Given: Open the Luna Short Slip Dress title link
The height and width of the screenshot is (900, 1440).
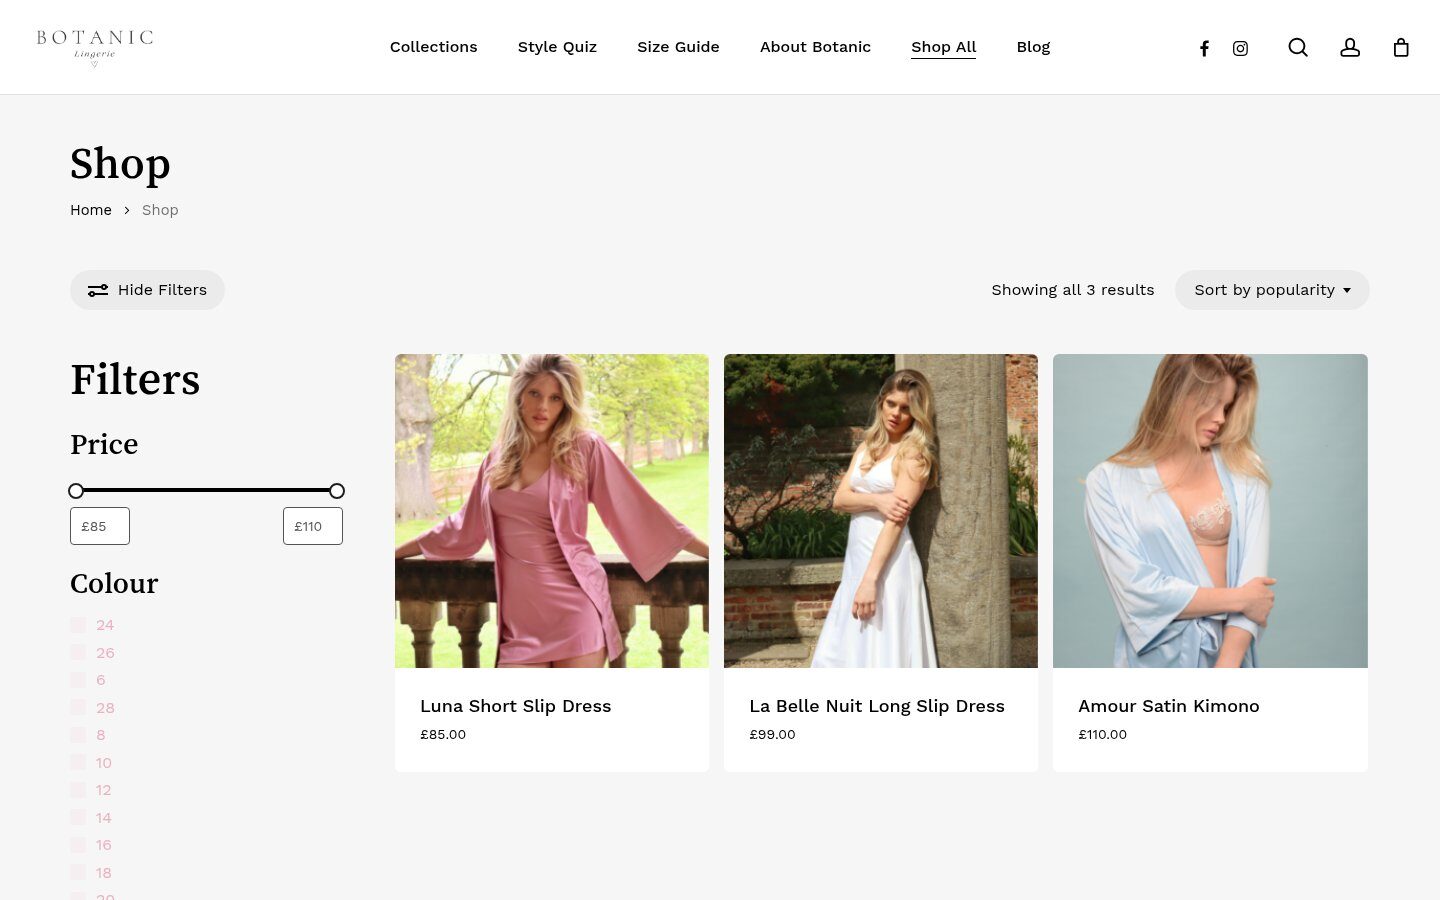Looking at the screenshot, I should (x=516, y=706).
